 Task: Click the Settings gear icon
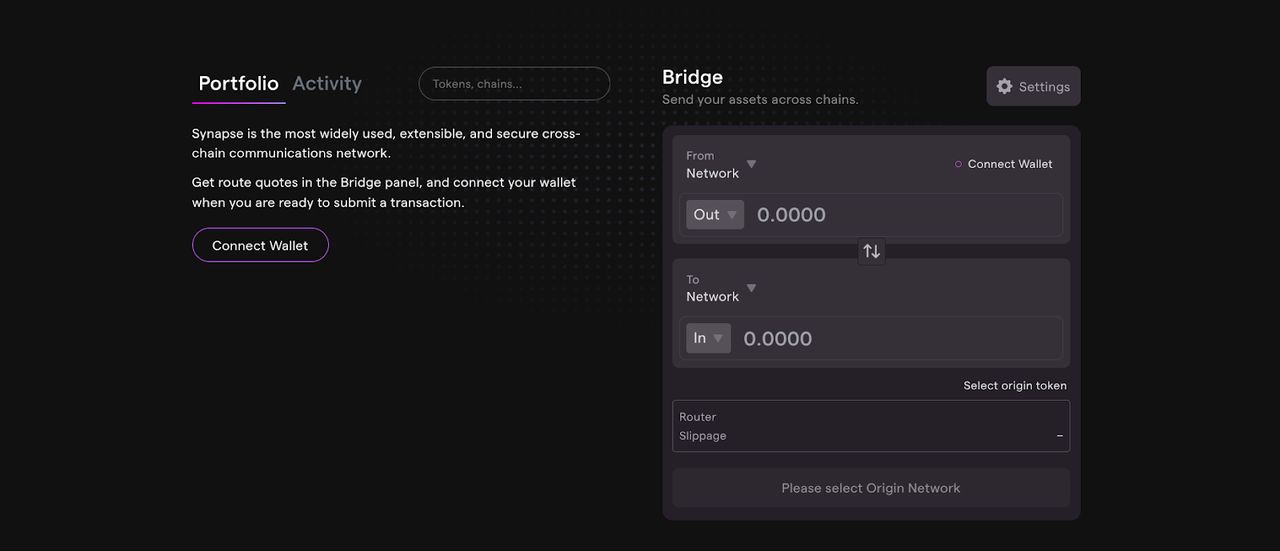[1005, 87]
